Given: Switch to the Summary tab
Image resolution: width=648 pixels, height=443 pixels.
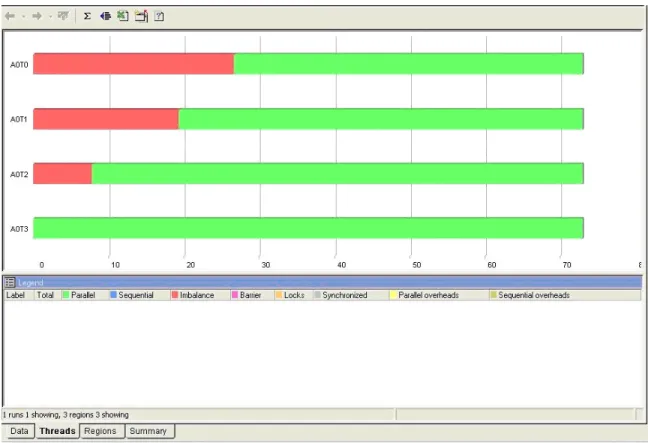Looking at the screenshot, I should pos(148,431).
